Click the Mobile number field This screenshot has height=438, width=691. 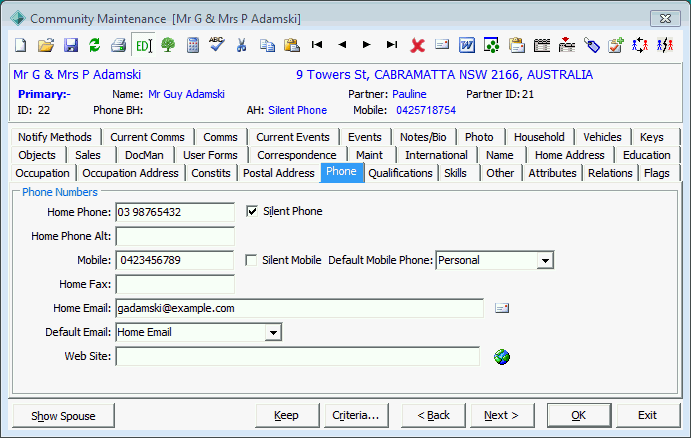[175, 260]
